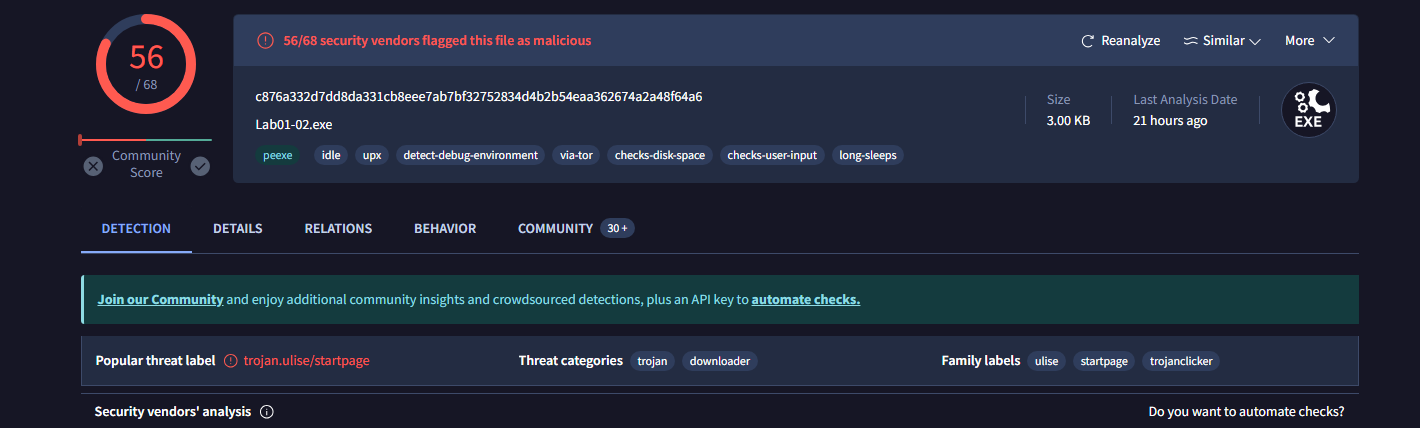Screen dimensions: 1420x428
Task: Vote malicious with the X community button
Action: tap(93, 166)
